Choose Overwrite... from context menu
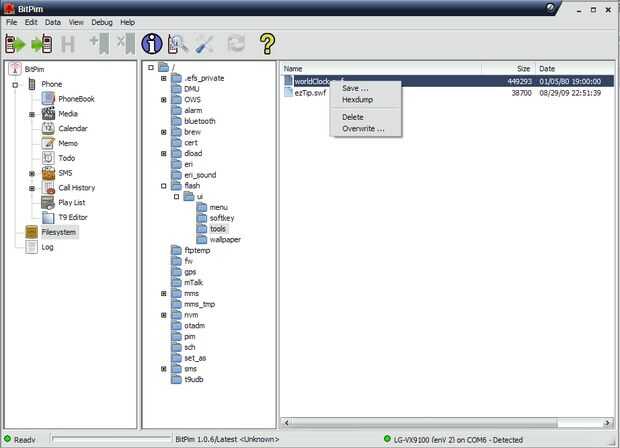Image resolution: width=620 pixels, height=448 pixels. [x=366, y=129]
